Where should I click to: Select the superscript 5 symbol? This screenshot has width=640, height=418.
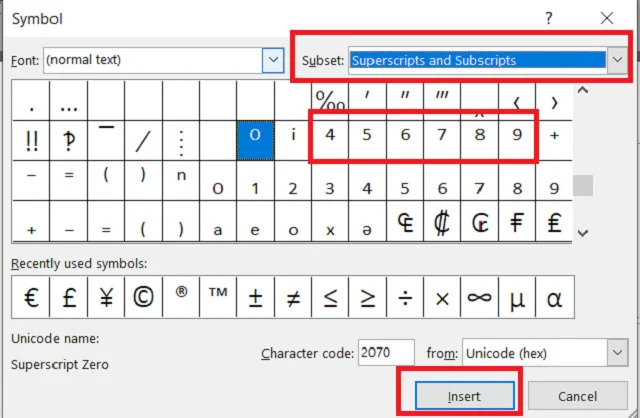[367, 140]
